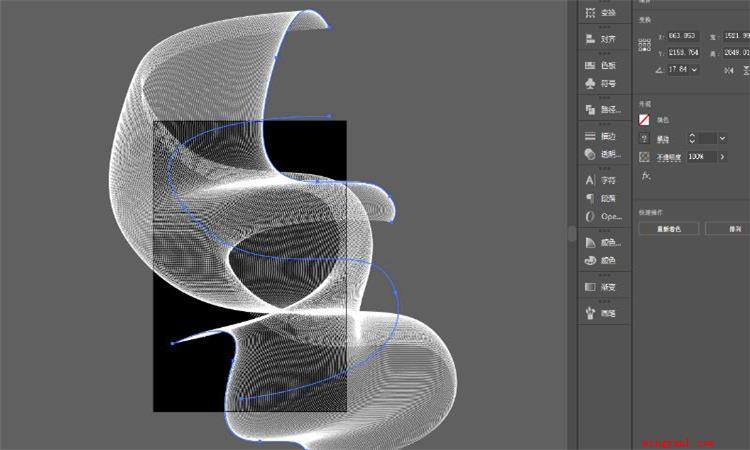Open the Gradient (渐变) panel icon
The image size is (750, 450).
[590, 287]
